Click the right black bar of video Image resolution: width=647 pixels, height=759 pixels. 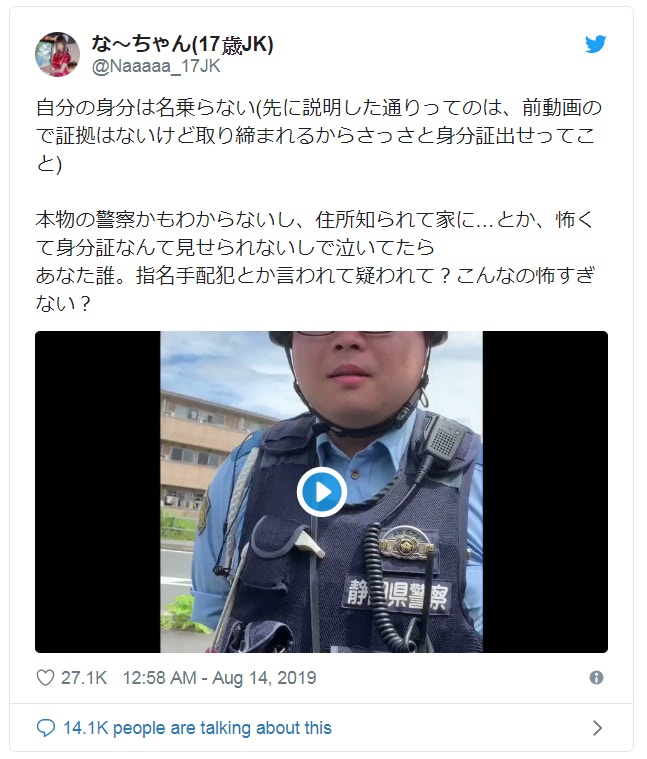(545, 492)
